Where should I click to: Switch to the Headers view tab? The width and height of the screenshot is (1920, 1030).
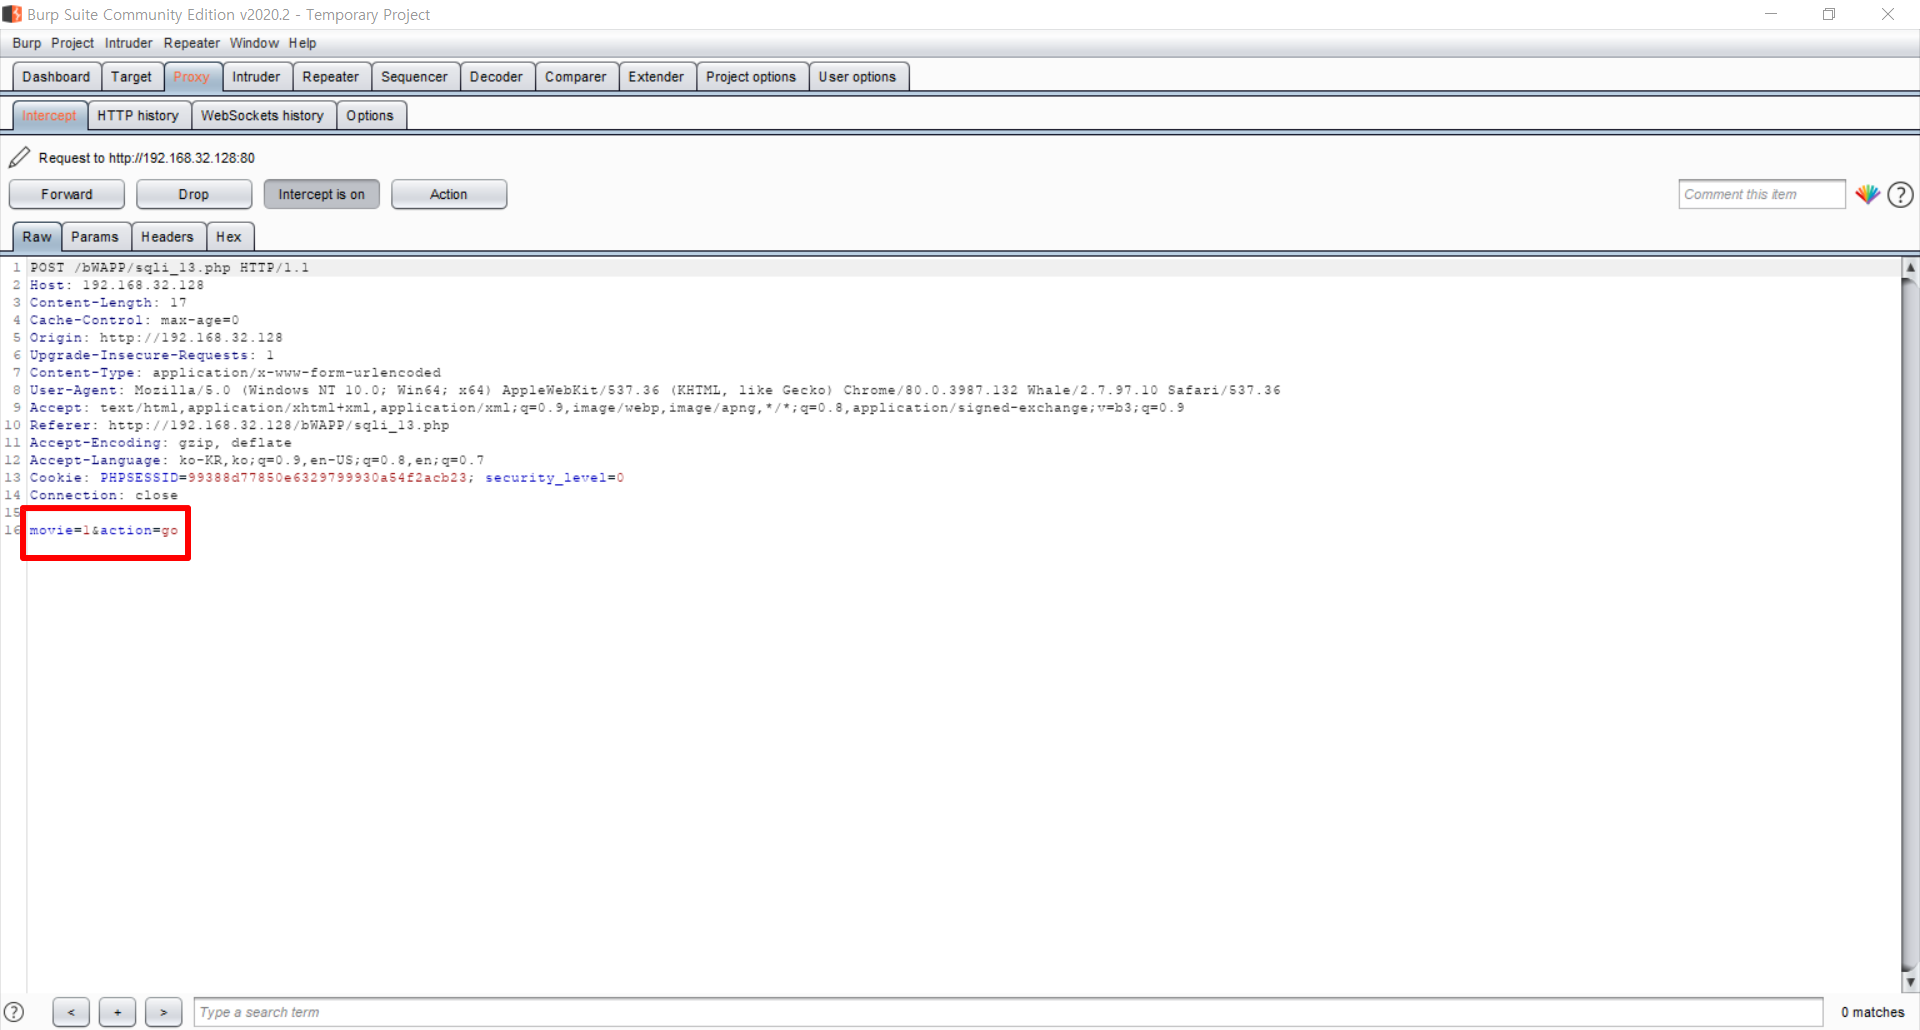tap(167, 237)
